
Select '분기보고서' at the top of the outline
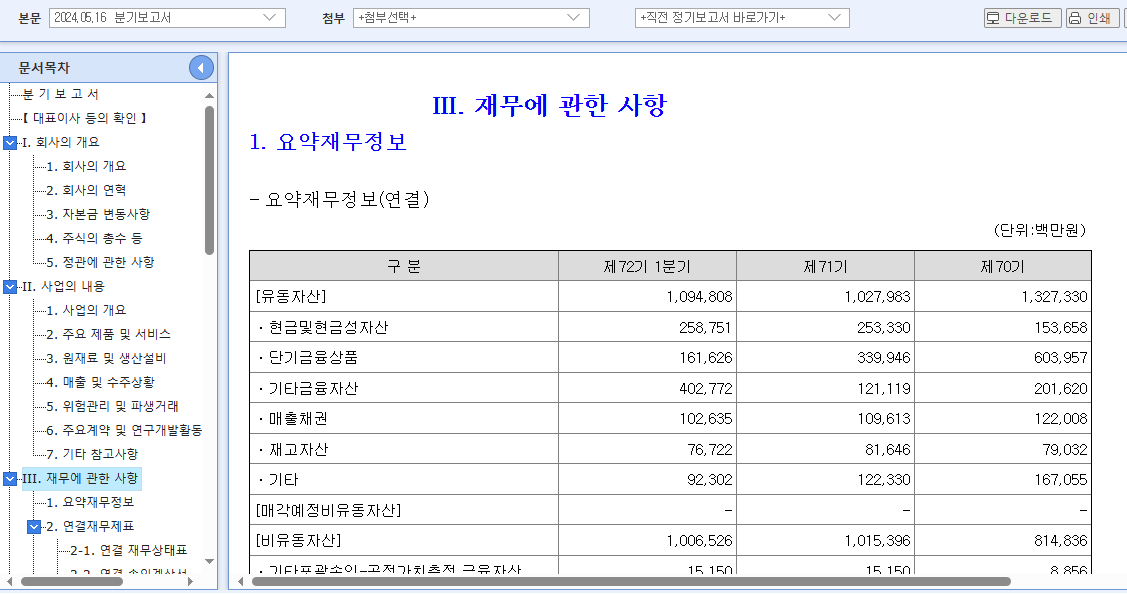pos(60,93)
